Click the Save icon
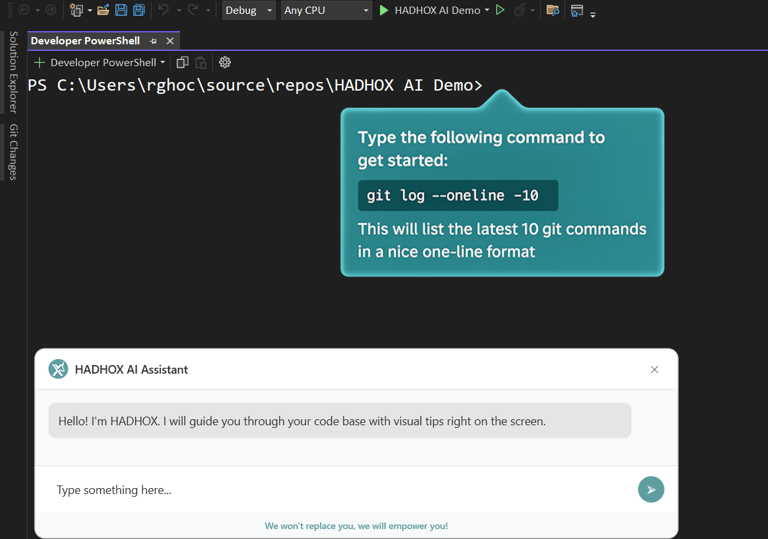This screenshot has height=539, width=768. [121, 10]
